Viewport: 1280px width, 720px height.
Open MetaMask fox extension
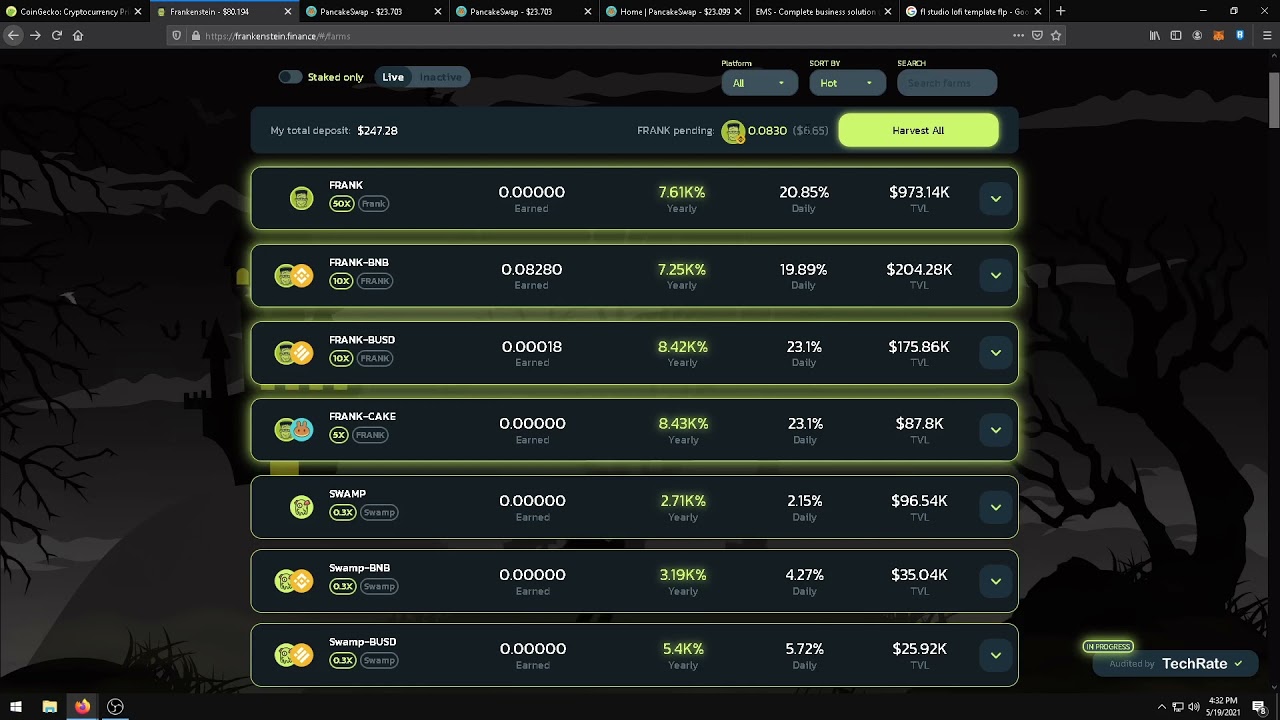pyautogui.click(x=1218, y=35)
